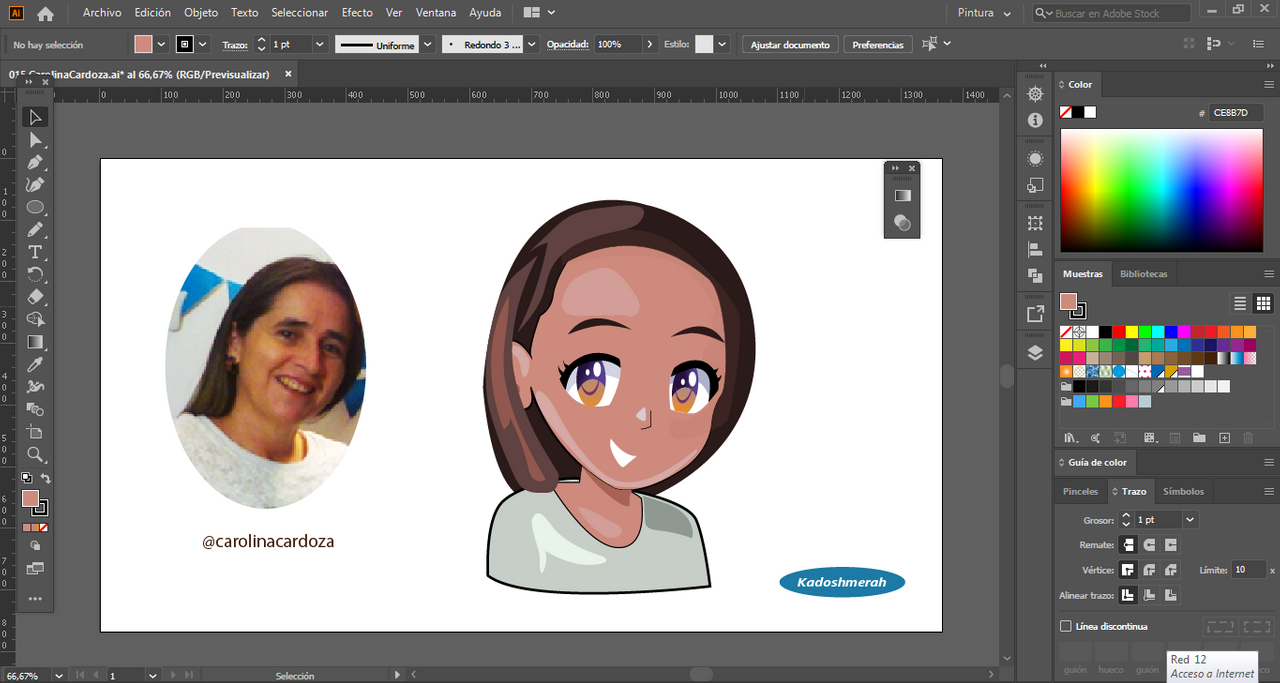Viewport: 1280px width, 683px height.
Task: Enable Línea discontinua checkbox
Action: point(1066,626)
